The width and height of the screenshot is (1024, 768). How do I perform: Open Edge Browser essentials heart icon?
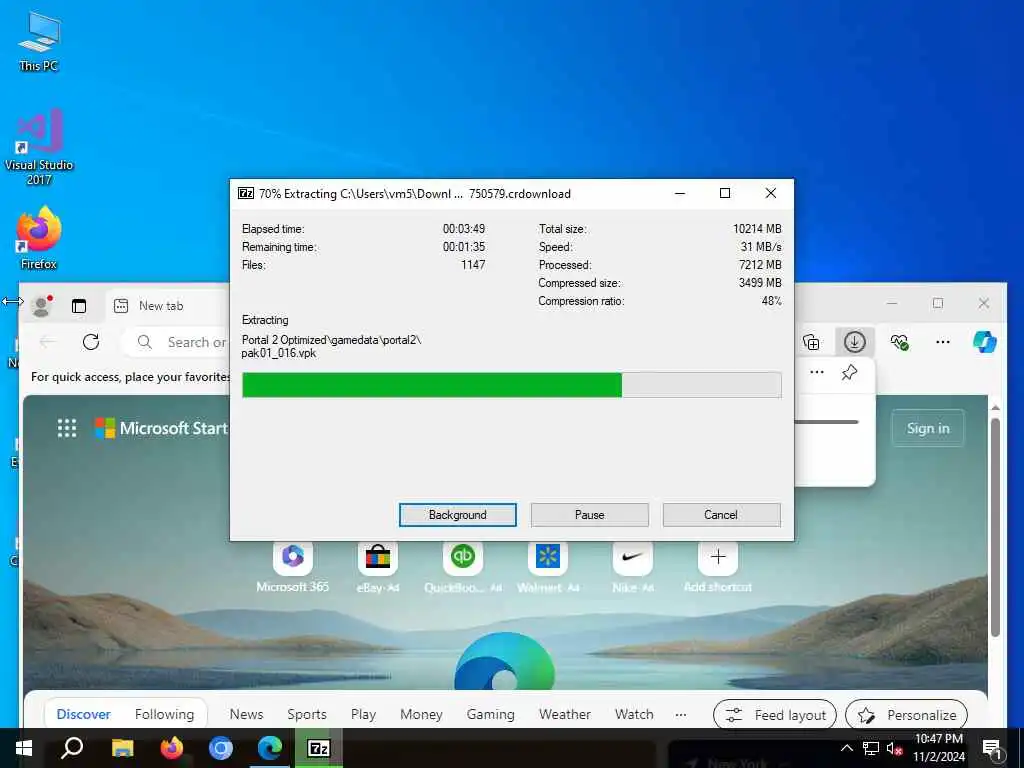(x=899, y=342)
